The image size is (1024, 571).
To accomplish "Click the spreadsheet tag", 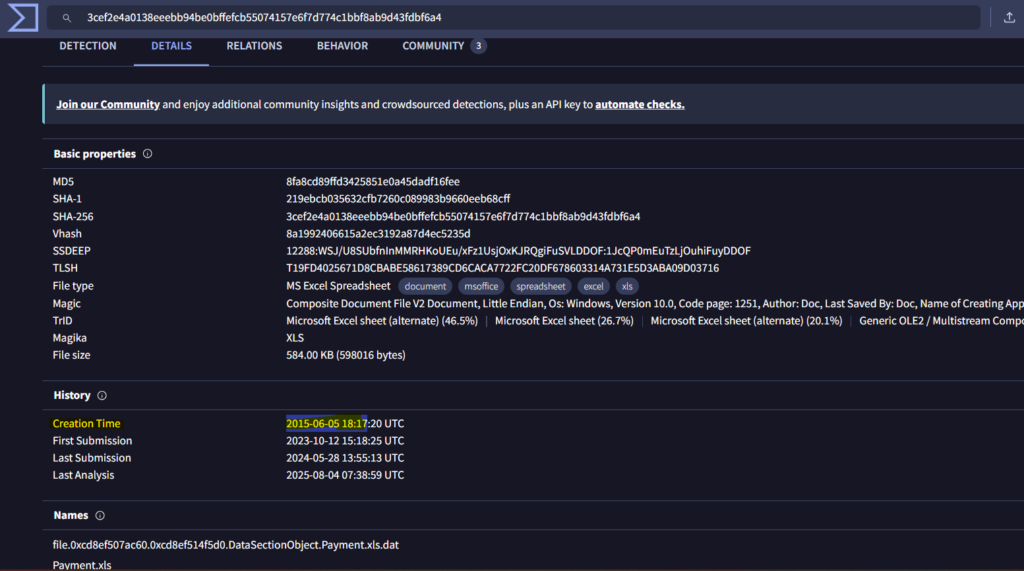I will [541, 286].
